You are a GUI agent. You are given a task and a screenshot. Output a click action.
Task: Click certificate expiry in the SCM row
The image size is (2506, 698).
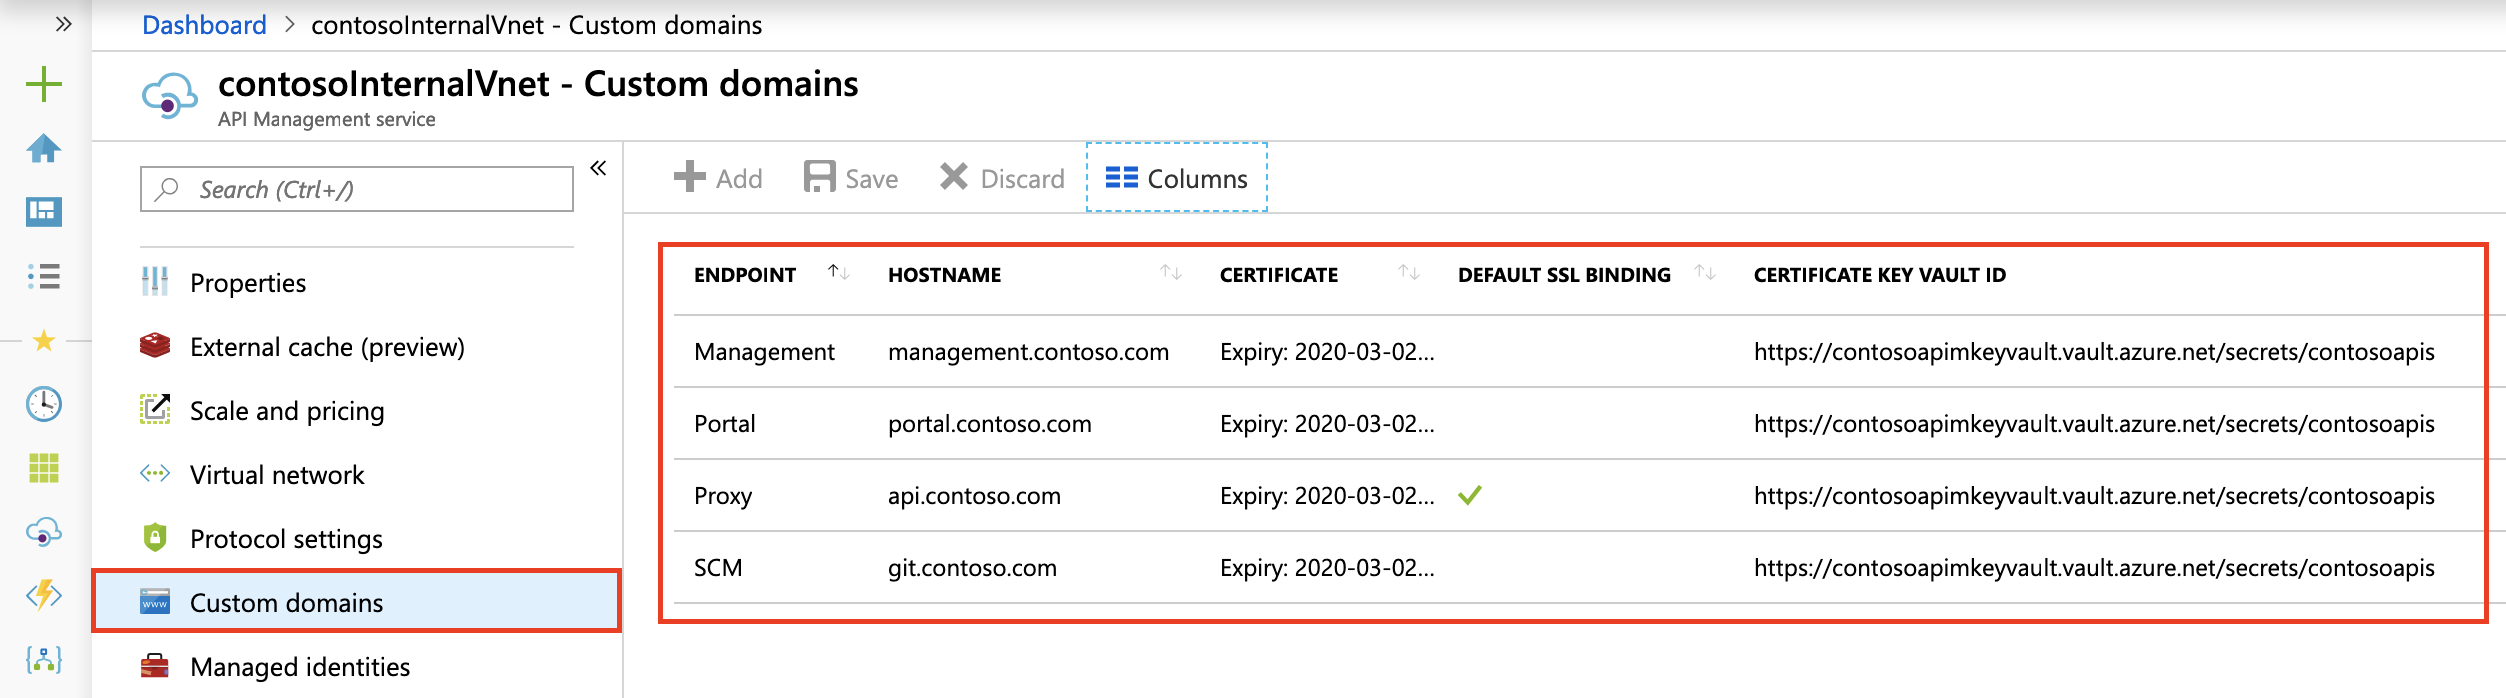click(1327, 568)
